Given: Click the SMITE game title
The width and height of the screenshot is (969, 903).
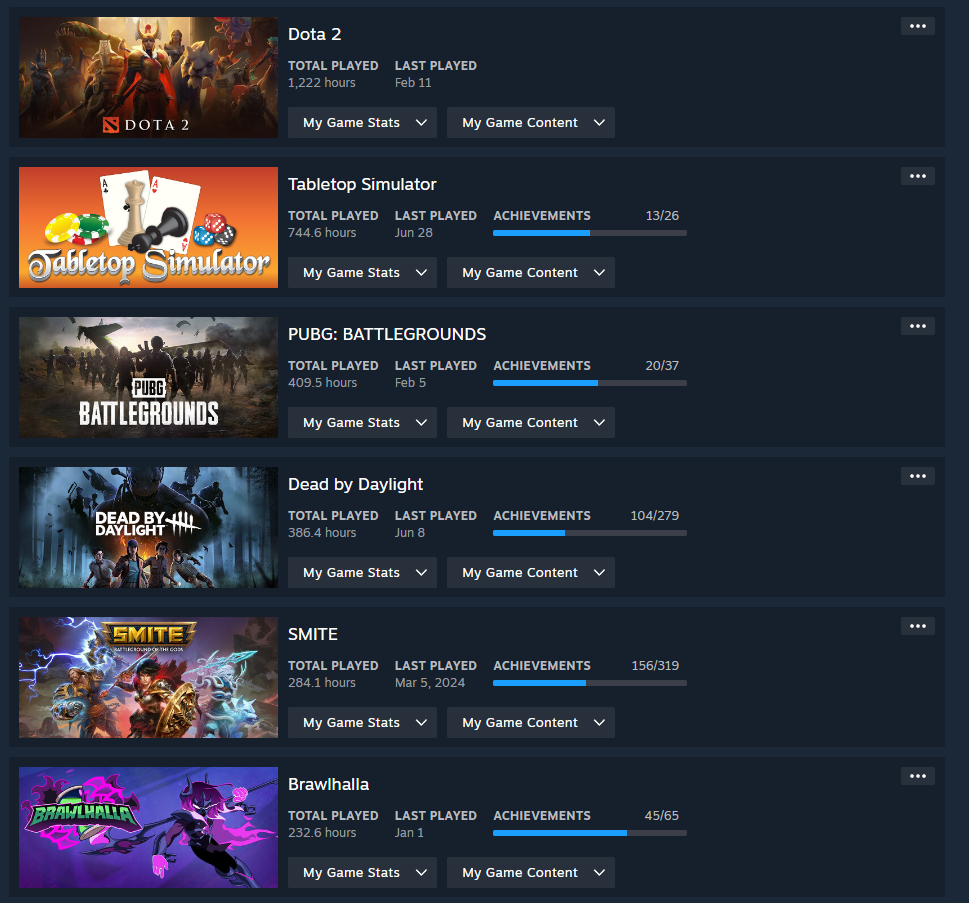Looking at the screenshot, I should coord(313,634).
